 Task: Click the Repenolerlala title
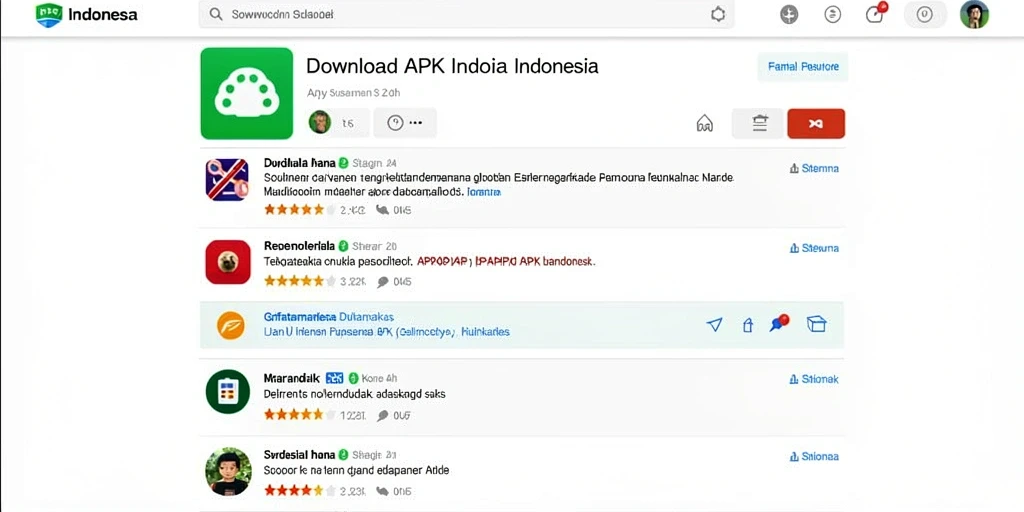(x=299, y=246)
